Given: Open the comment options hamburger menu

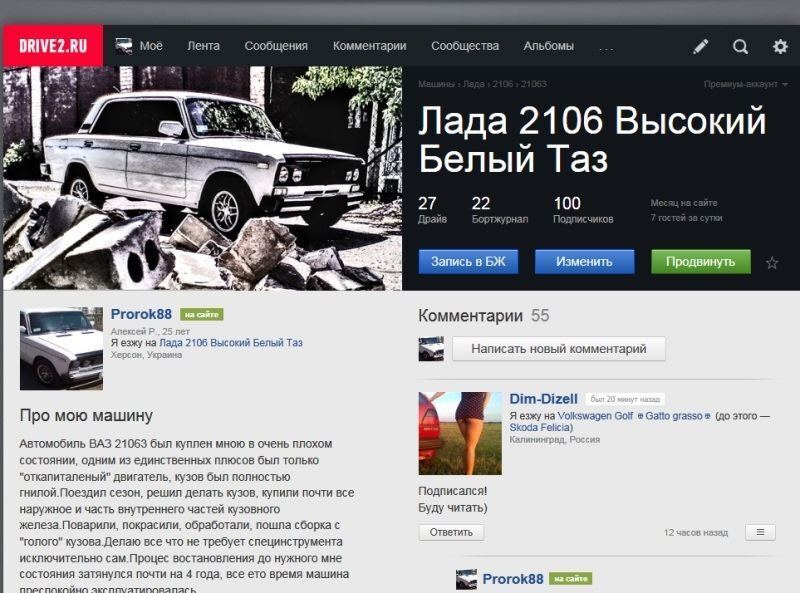Looking at the screenshot, I should pos(760,532).
